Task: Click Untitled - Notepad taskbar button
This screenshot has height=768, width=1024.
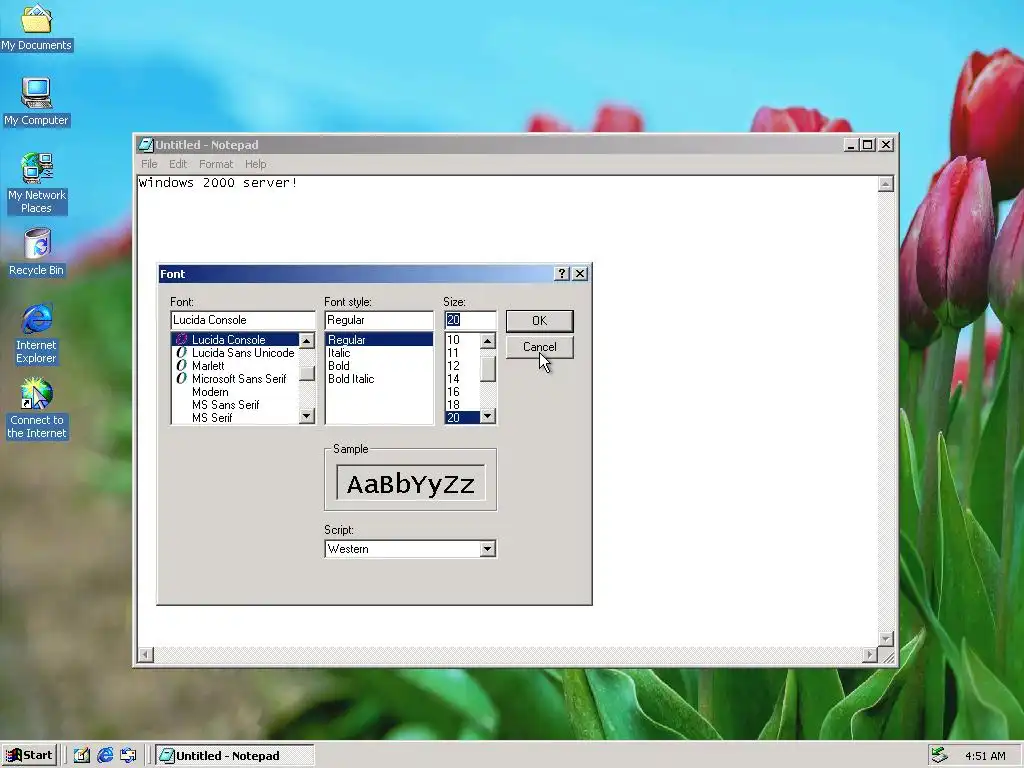Action: pyautogui.click(x=236, y=756)
